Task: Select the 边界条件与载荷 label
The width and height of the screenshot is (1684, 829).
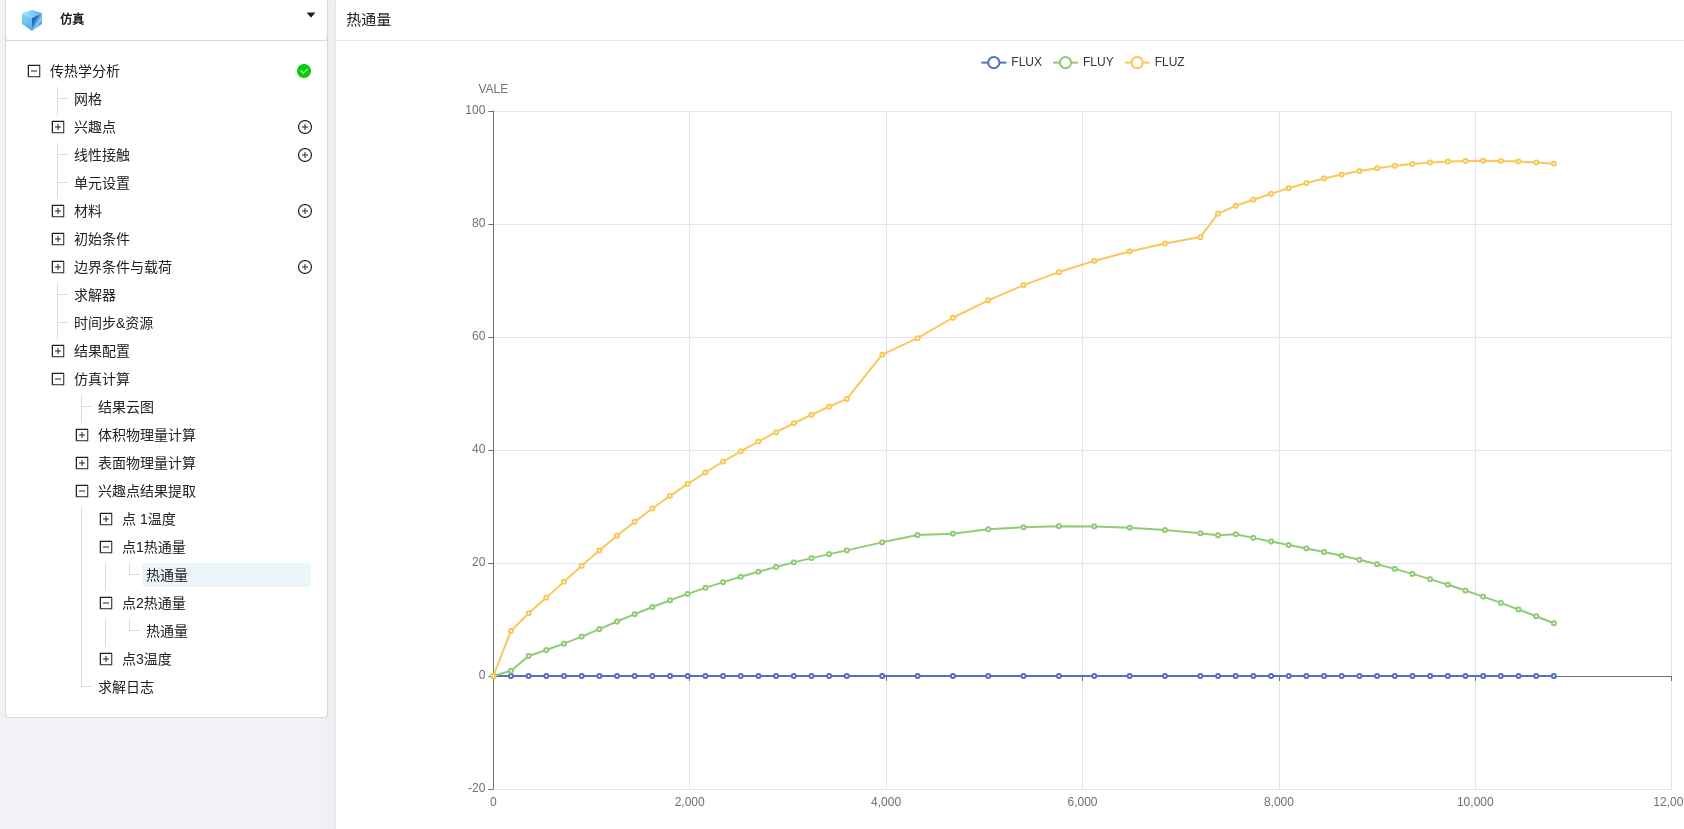Action: [123, 267]
